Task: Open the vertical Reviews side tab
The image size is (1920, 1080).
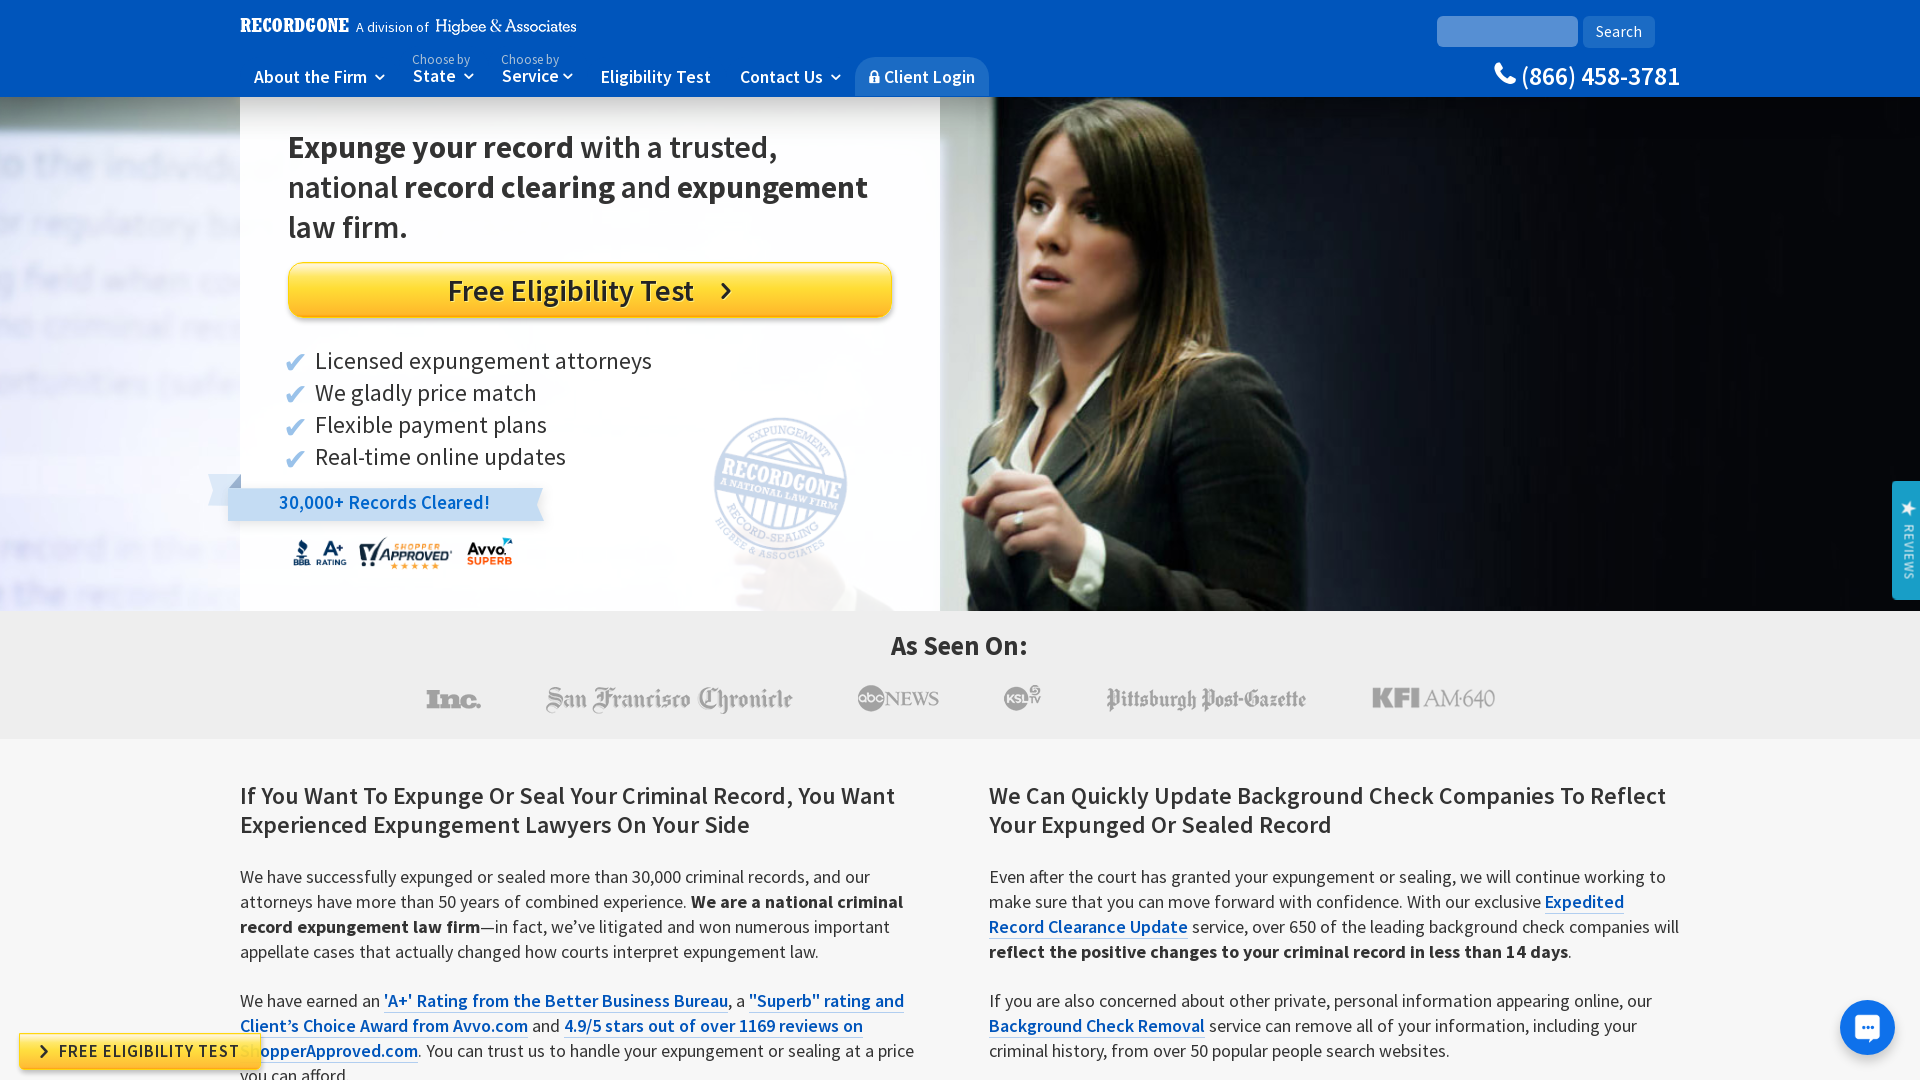Action: pyautogui.click(x=1906, y=540)
